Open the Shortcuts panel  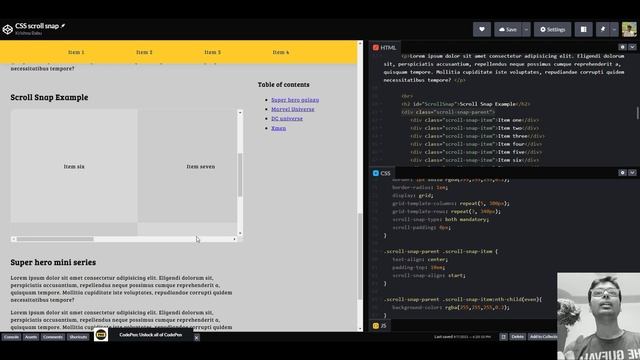tap(78, 337)
